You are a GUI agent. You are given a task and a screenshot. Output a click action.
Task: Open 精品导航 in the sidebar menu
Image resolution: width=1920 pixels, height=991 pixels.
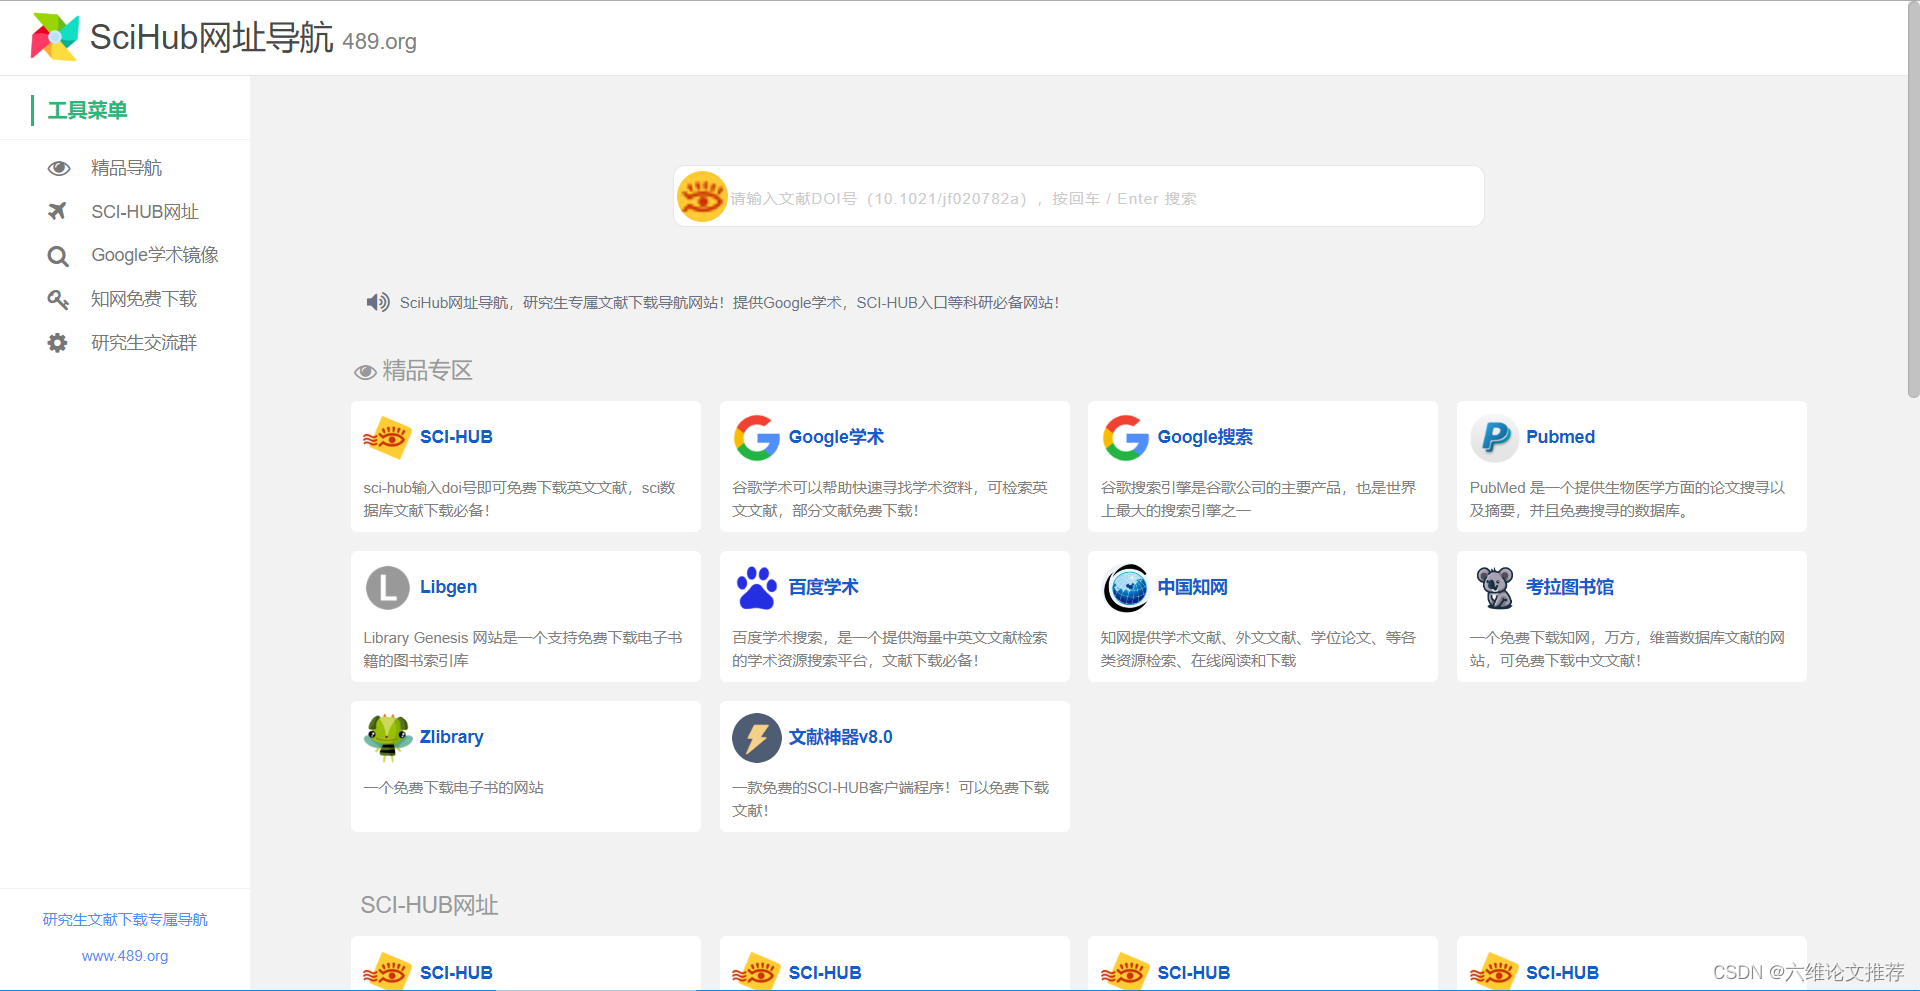(x=125, y=168)
